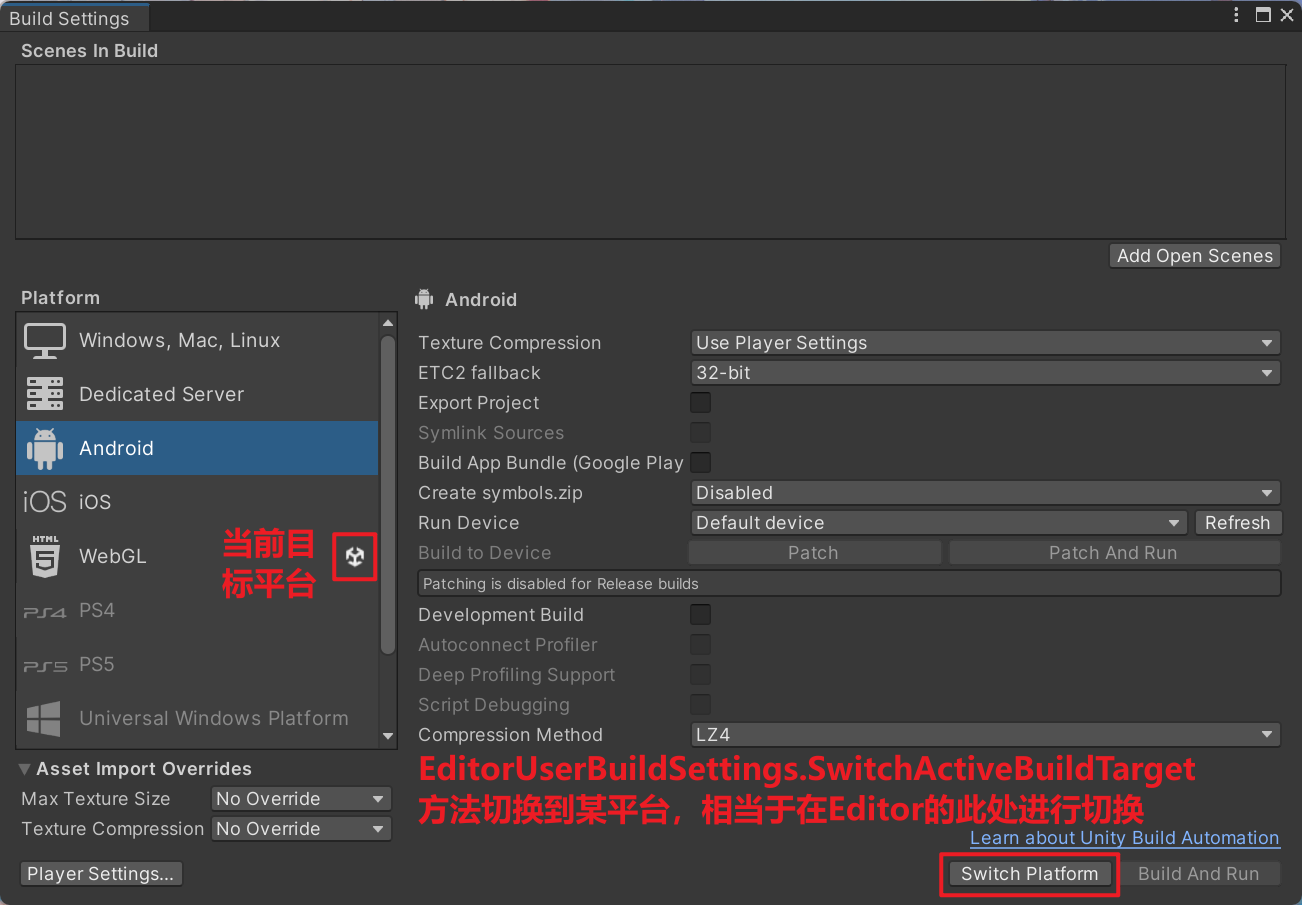Open the Learn about Unity Build Automation link
Screen dimensions: 1302x905
(1124, 838)
